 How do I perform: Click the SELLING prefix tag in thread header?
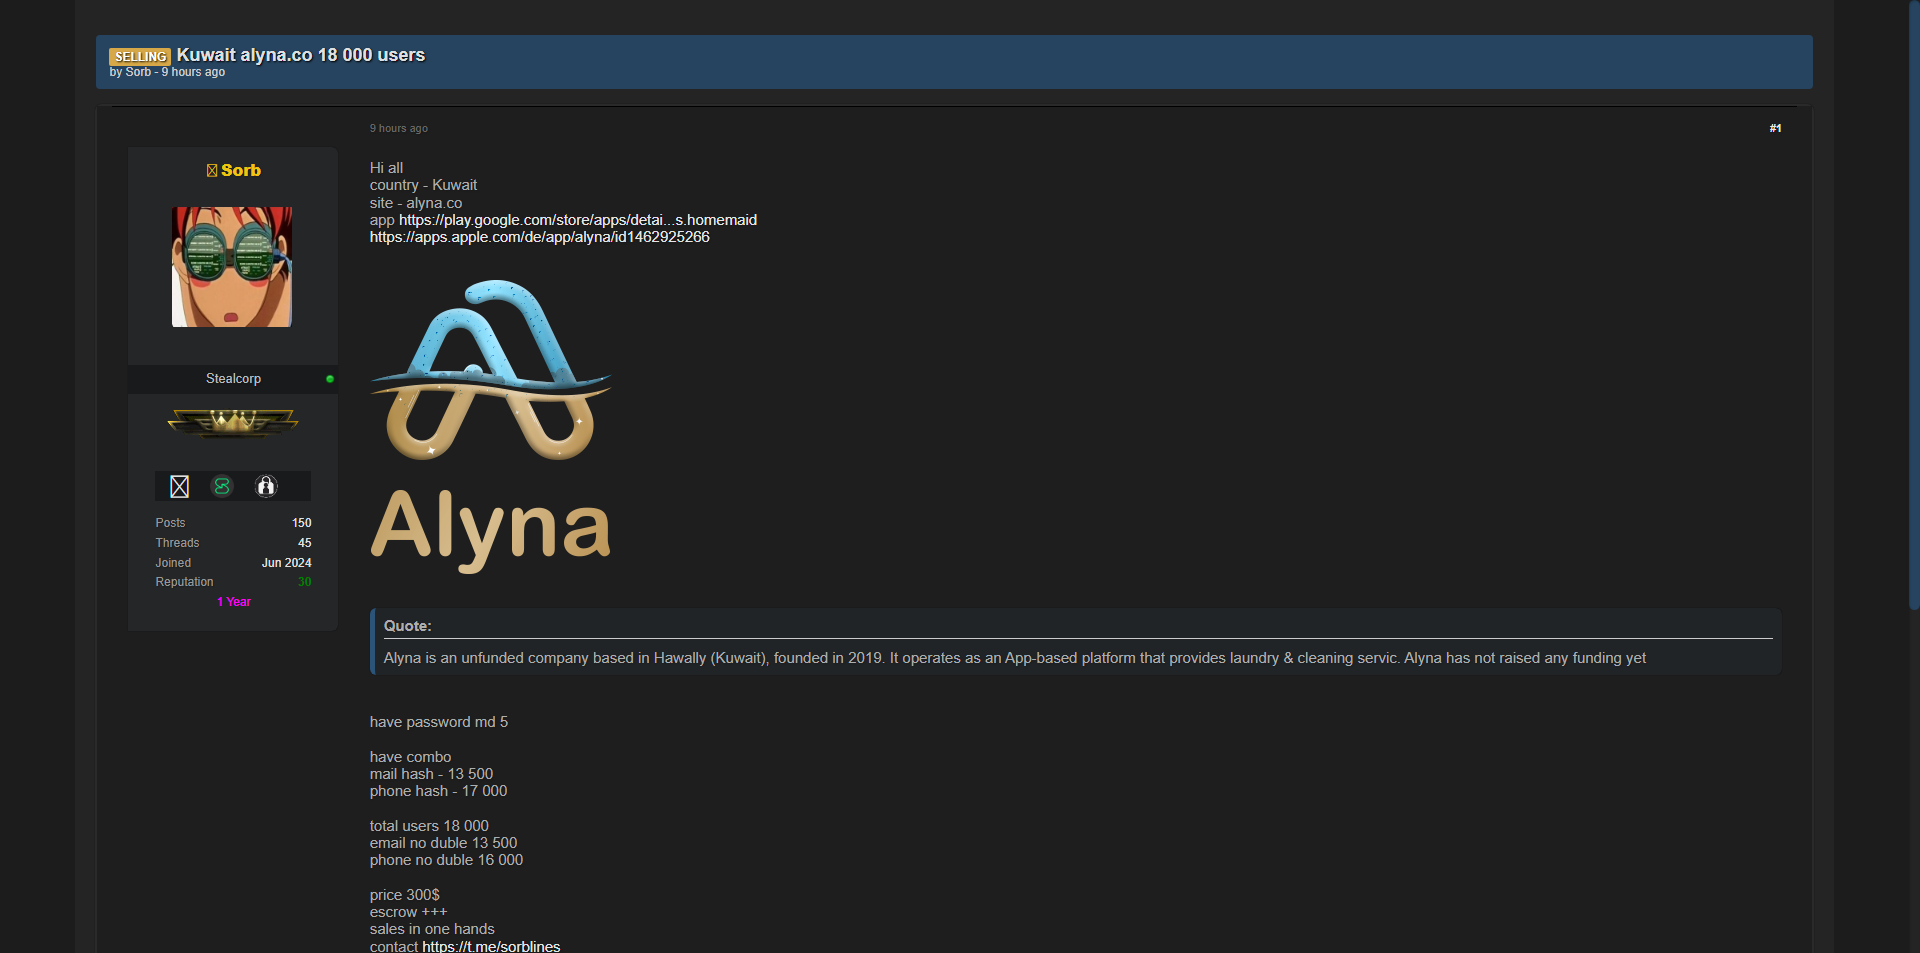click(140, 57)
